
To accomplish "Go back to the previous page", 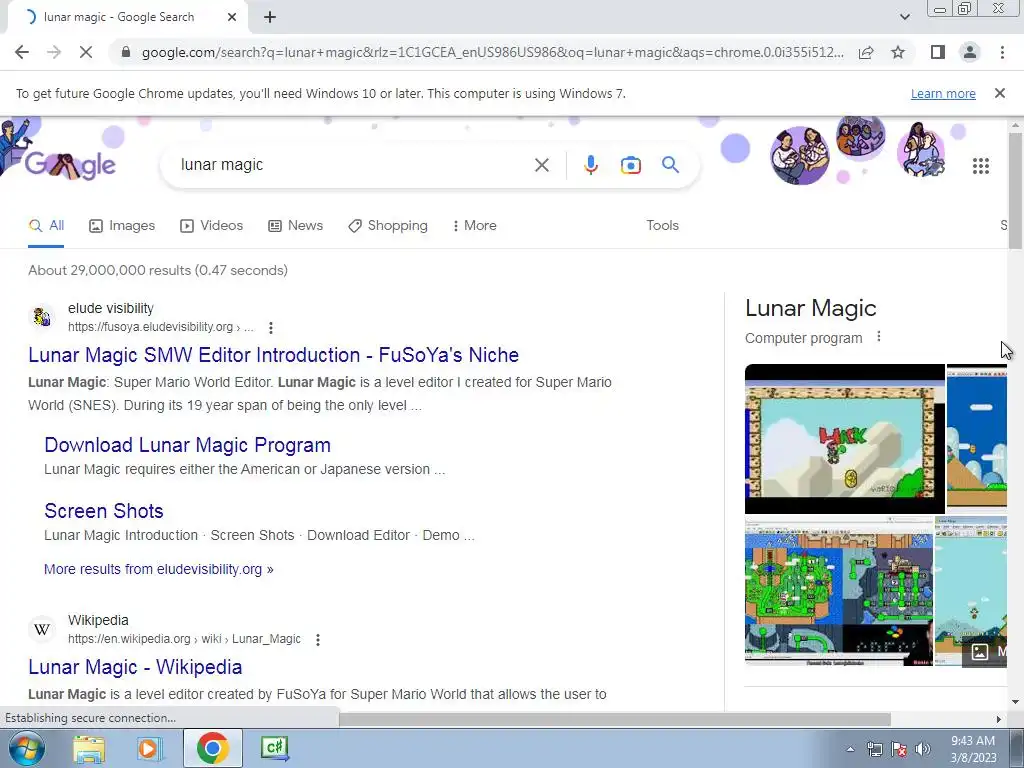I will [x=22, y=52].
